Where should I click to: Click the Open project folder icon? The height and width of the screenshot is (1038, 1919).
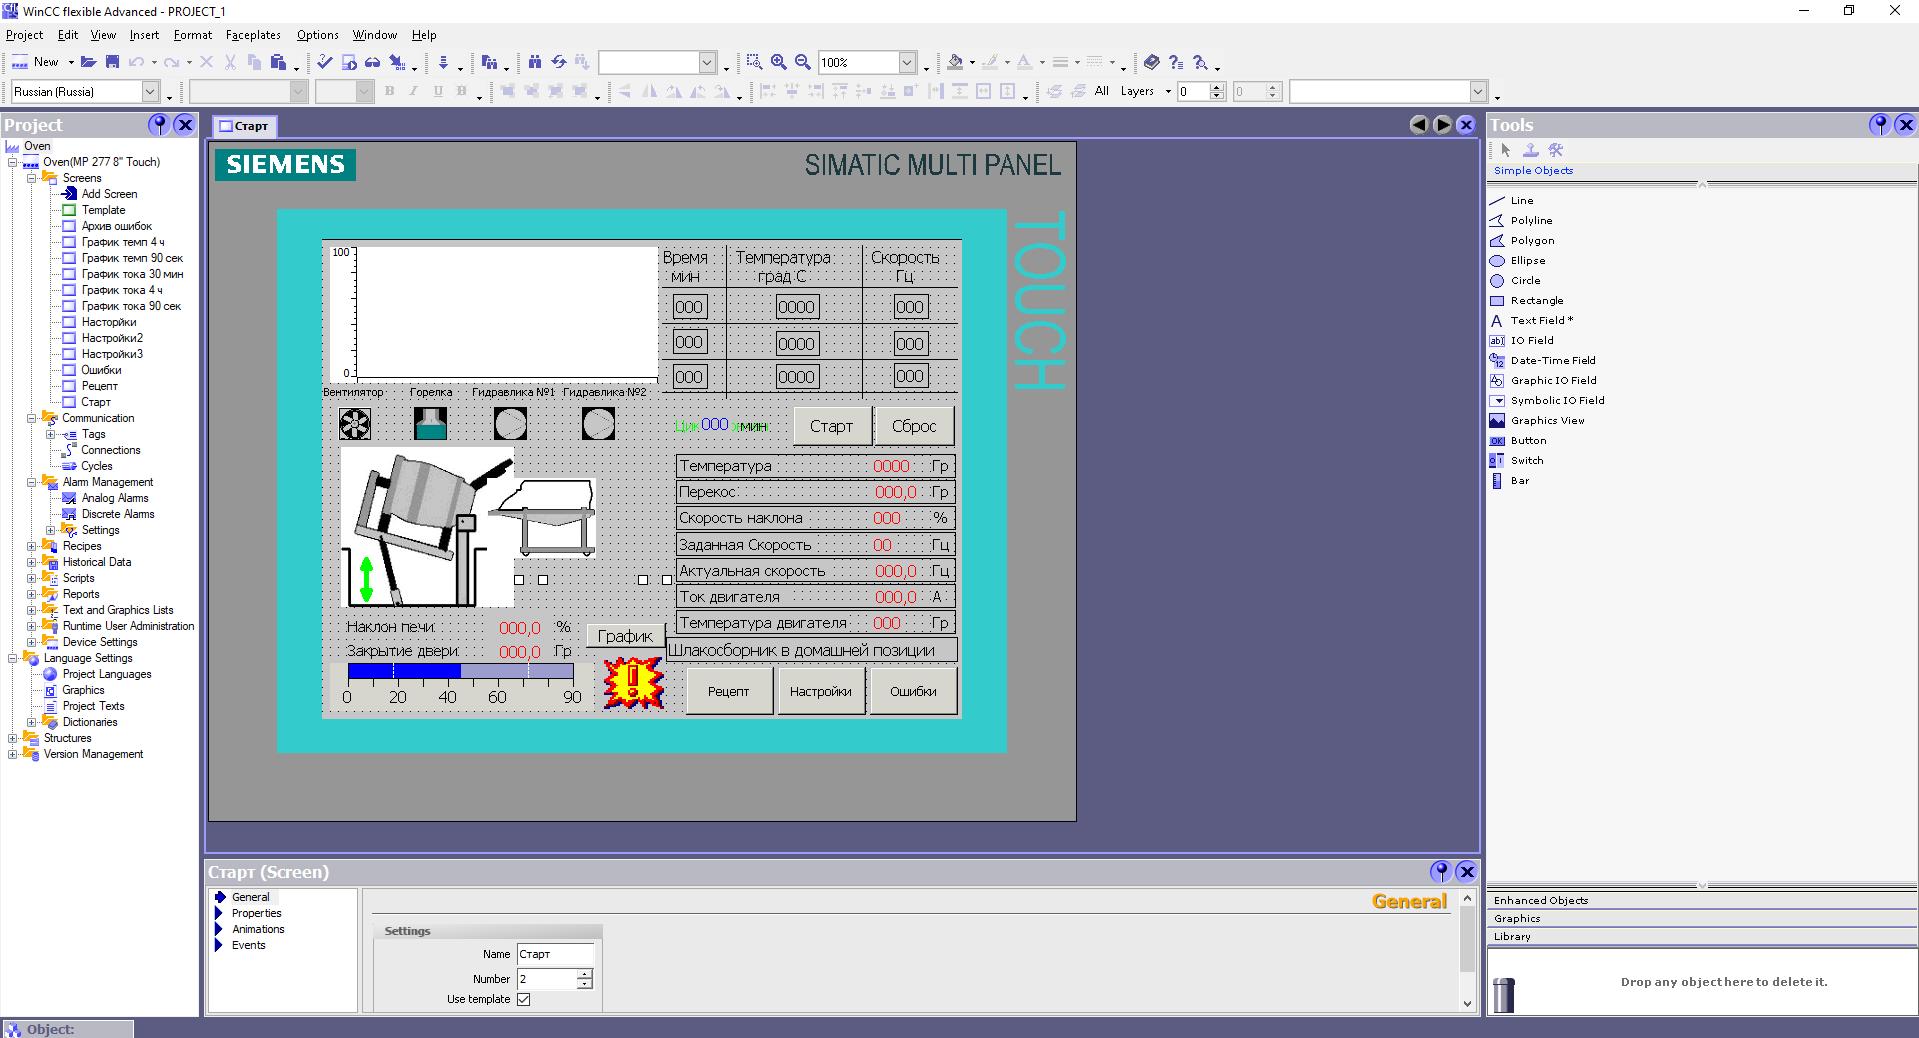click(89, 62)
